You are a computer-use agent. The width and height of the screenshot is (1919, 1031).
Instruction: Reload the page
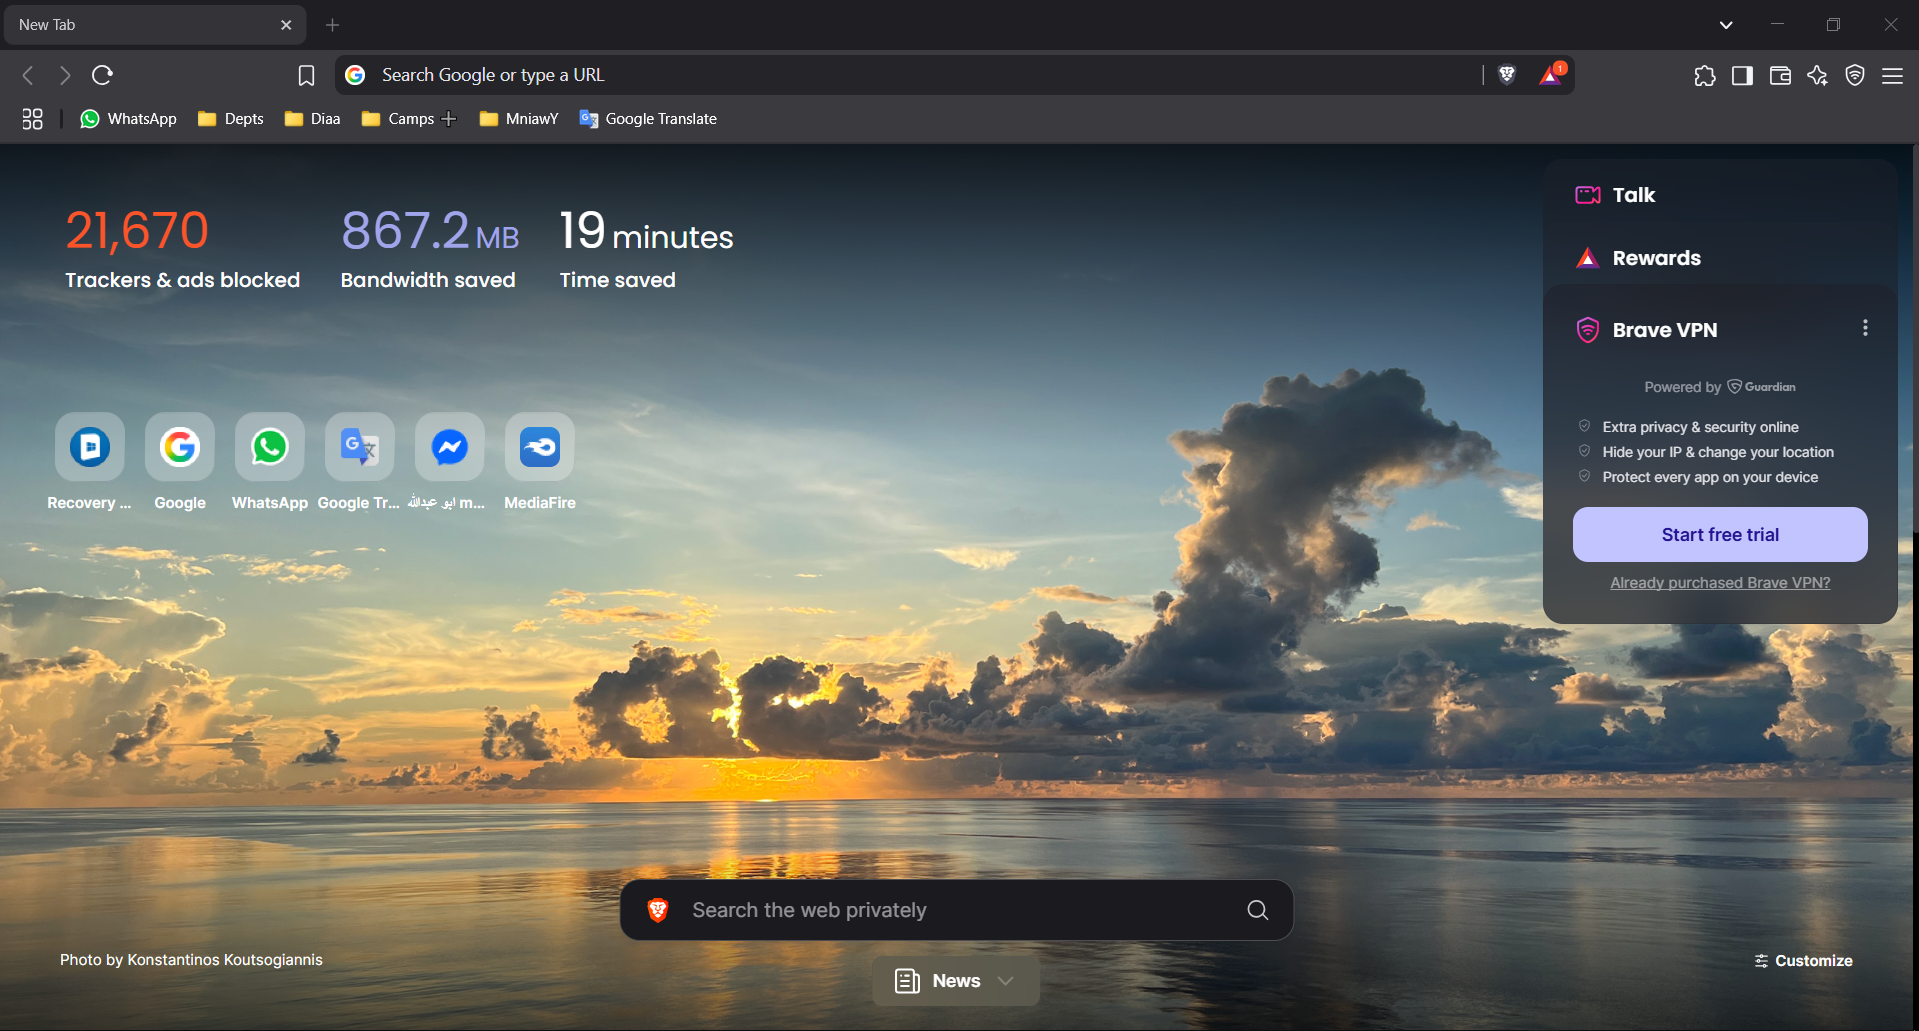click(x=102, y=75)
